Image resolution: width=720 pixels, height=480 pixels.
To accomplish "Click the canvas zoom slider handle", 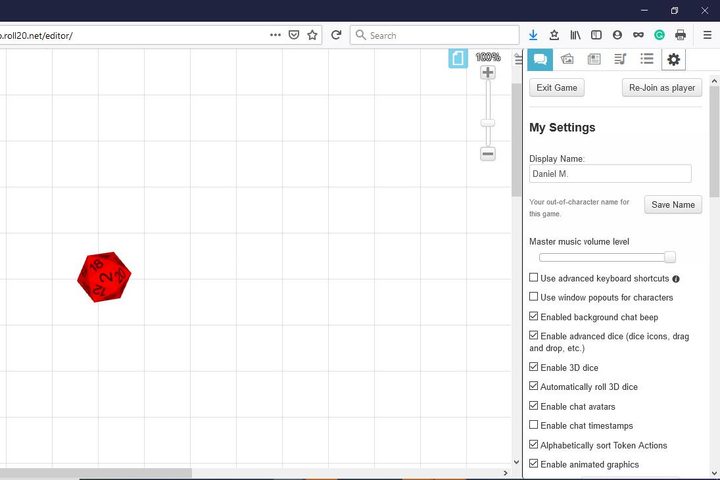I will coord(488,123).
